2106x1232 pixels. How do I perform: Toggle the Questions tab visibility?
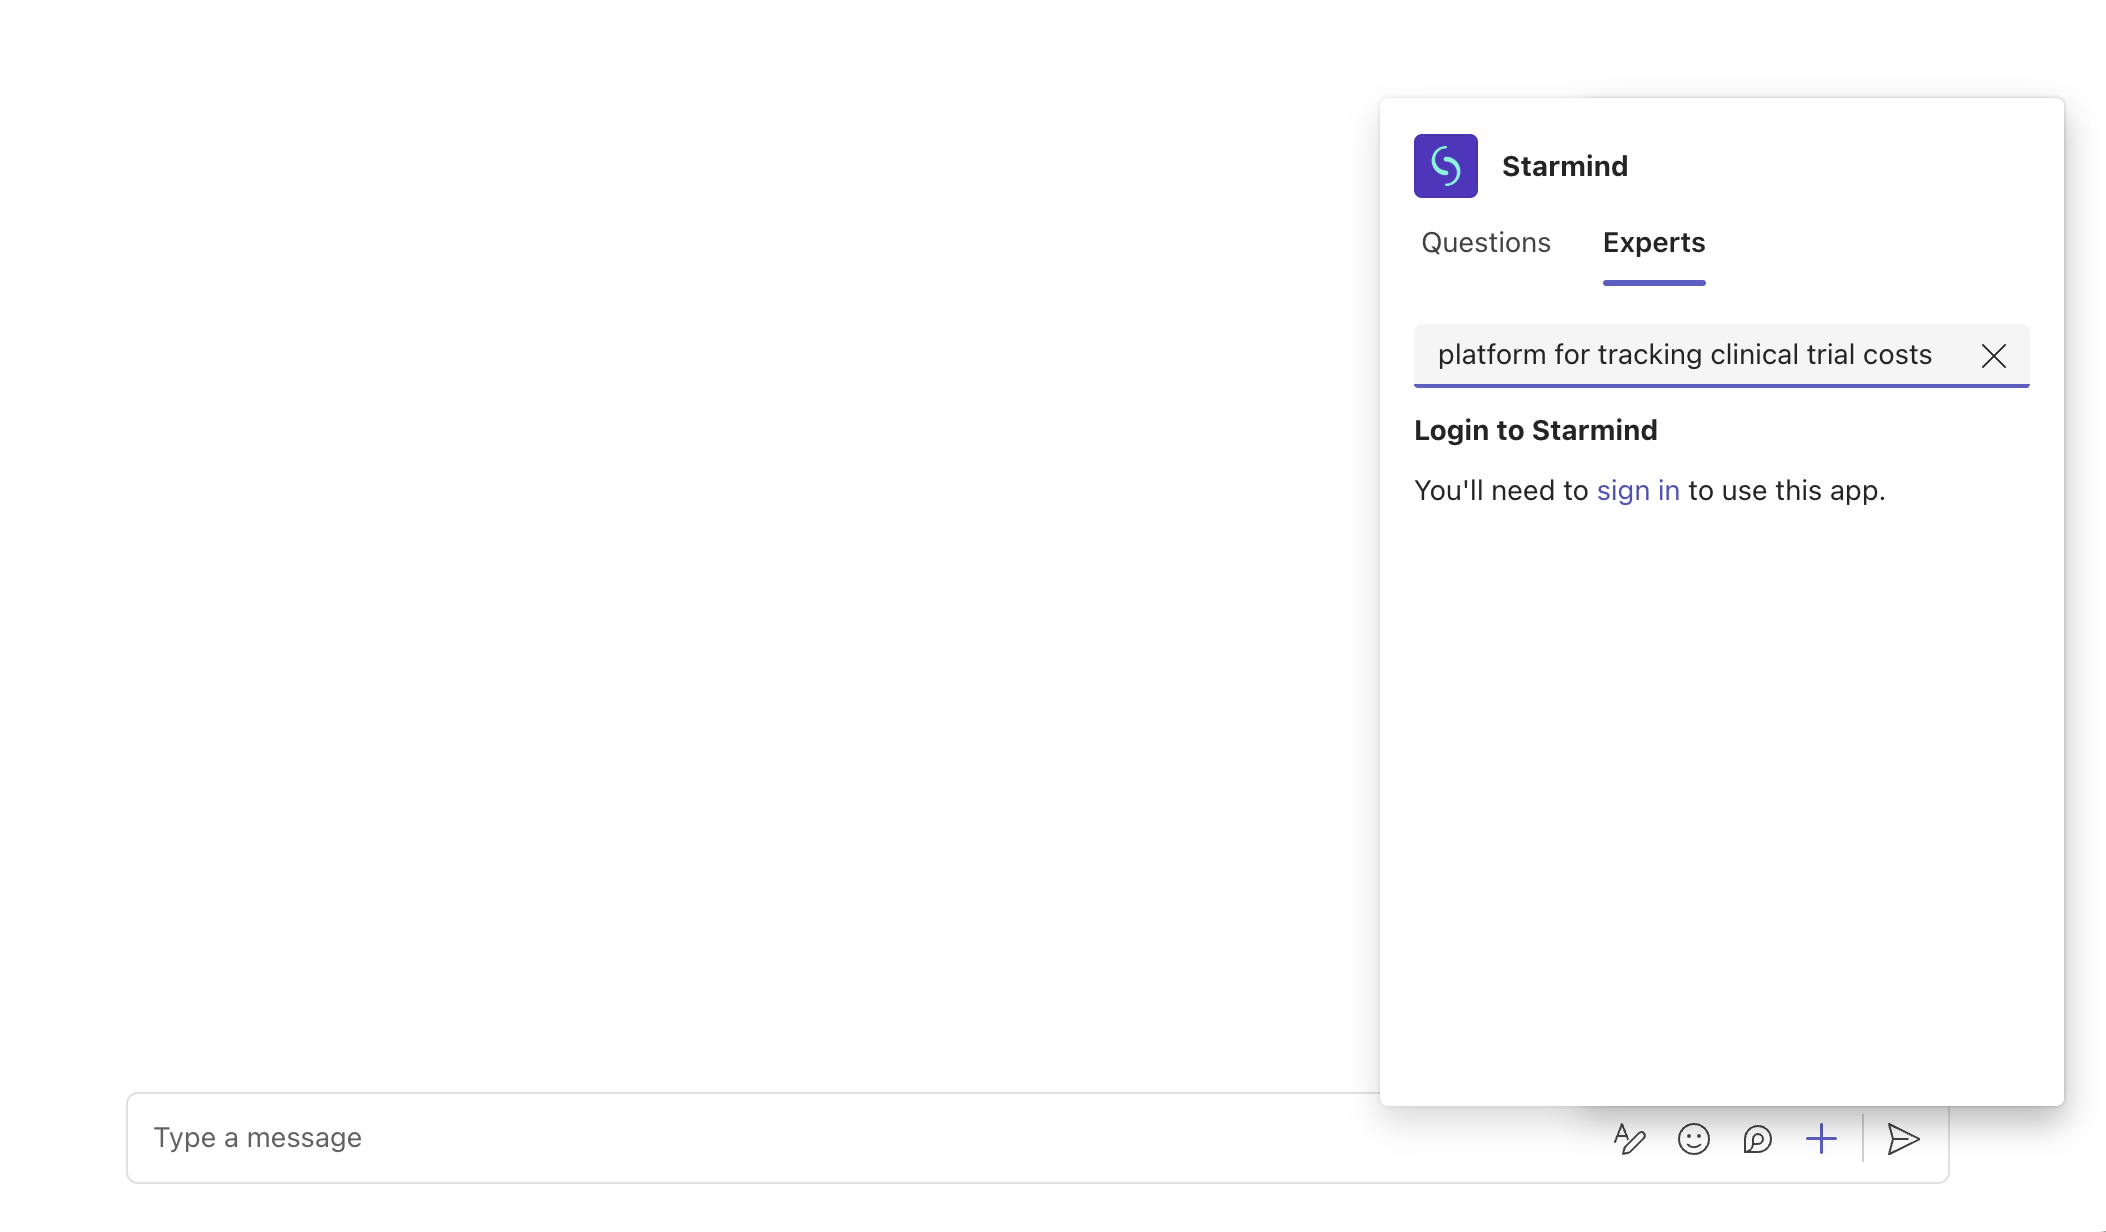[1486, 242]
